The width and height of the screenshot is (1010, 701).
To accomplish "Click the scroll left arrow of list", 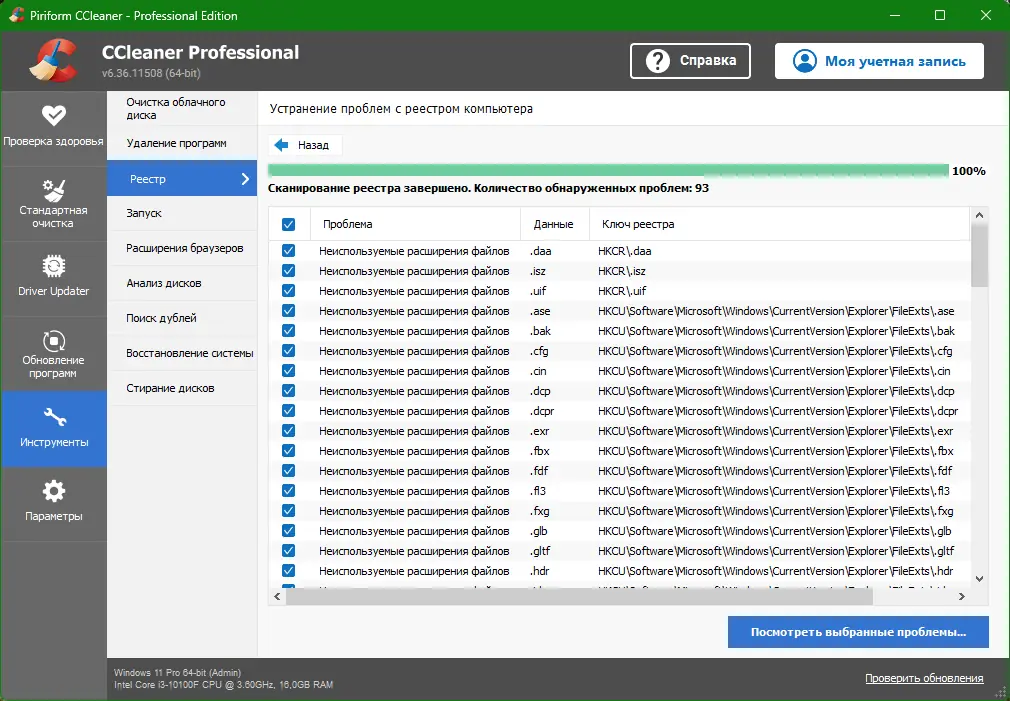I will click(278, 597).
